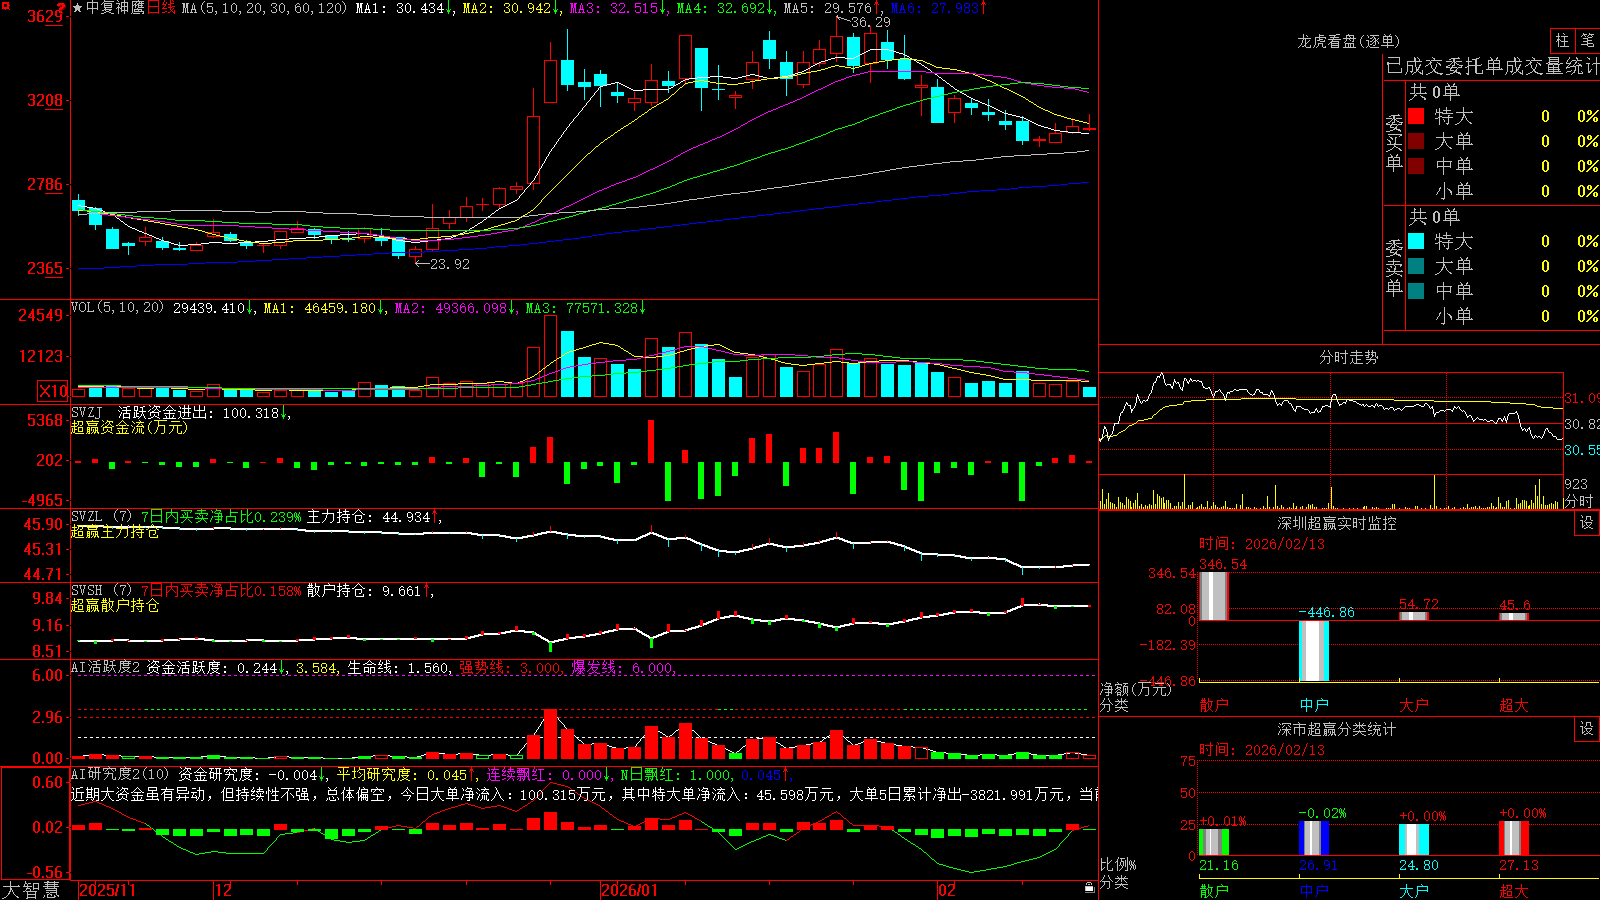Click the 深圳超赢实时监控 panel title

tap(1336, 523)
